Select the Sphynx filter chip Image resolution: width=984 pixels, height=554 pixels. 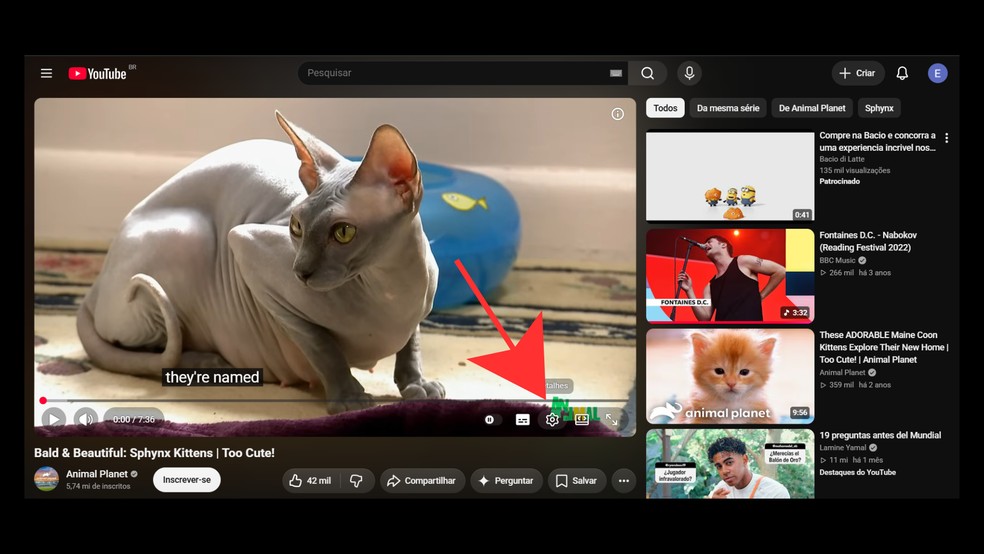coord(879,108)
